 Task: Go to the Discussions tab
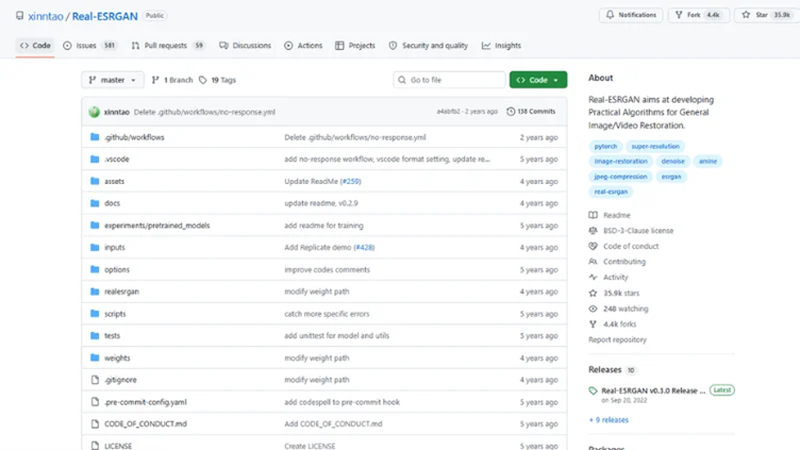[x=245, y=45]
